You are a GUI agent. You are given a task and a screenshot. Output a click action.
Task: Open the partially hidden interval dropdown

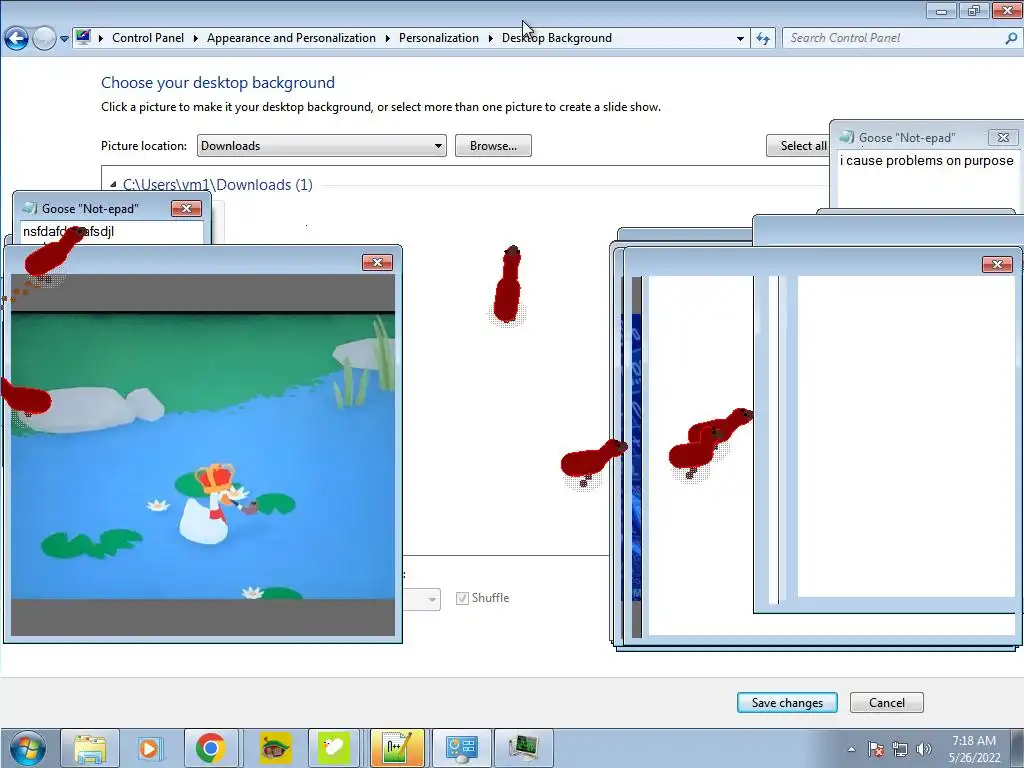tap(423, 599)
